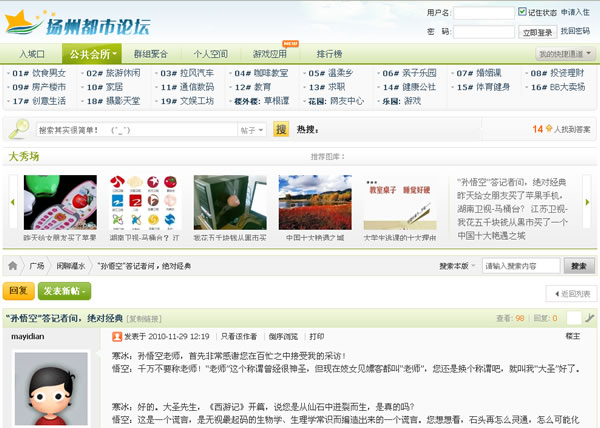Open forum 18# 摄影天堂

point(113,101)
